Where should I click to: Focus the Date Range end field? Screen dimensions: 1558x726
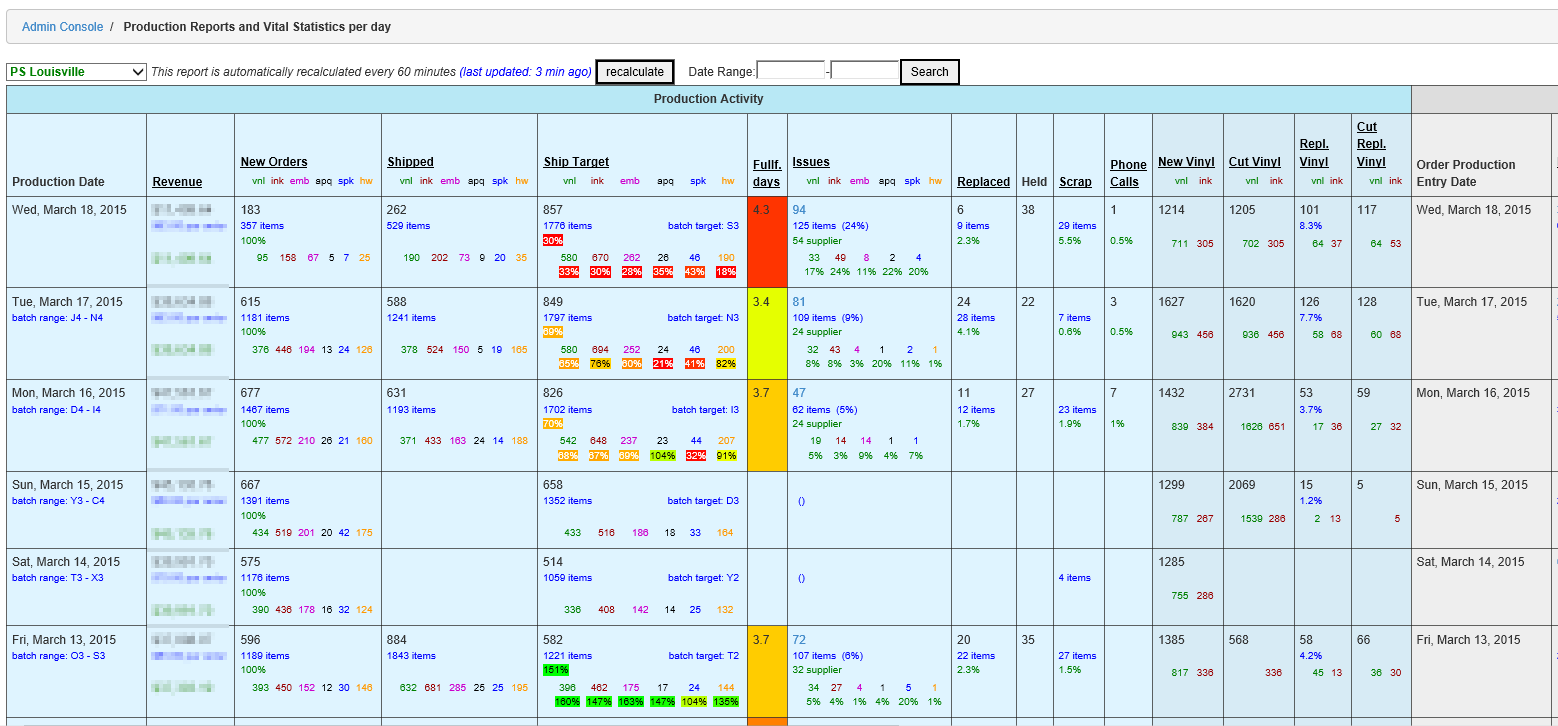point(865,71)
